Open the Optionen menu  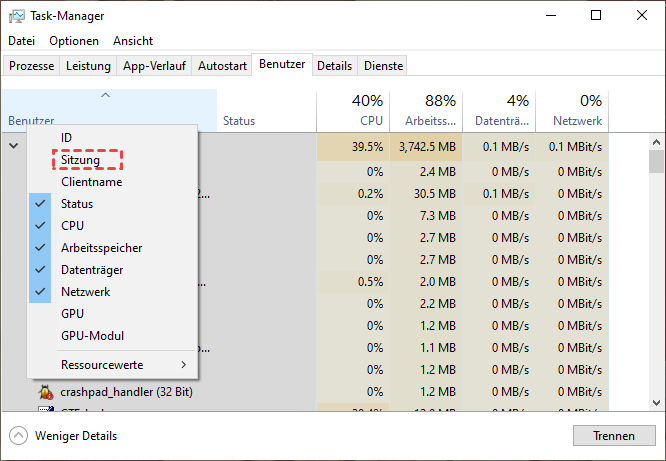(x=74, y=41)
